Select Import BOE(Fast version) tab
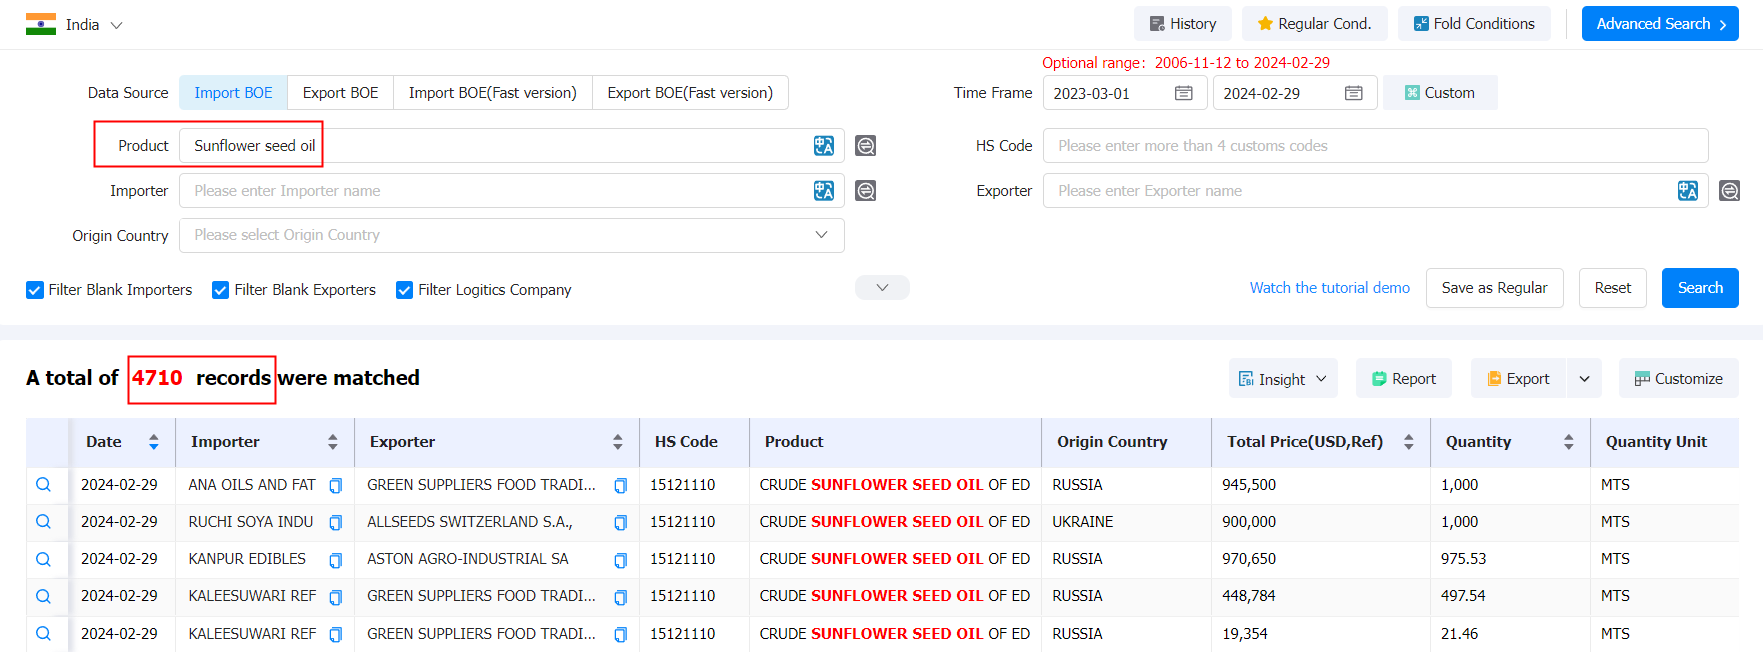 coord(492,93)
